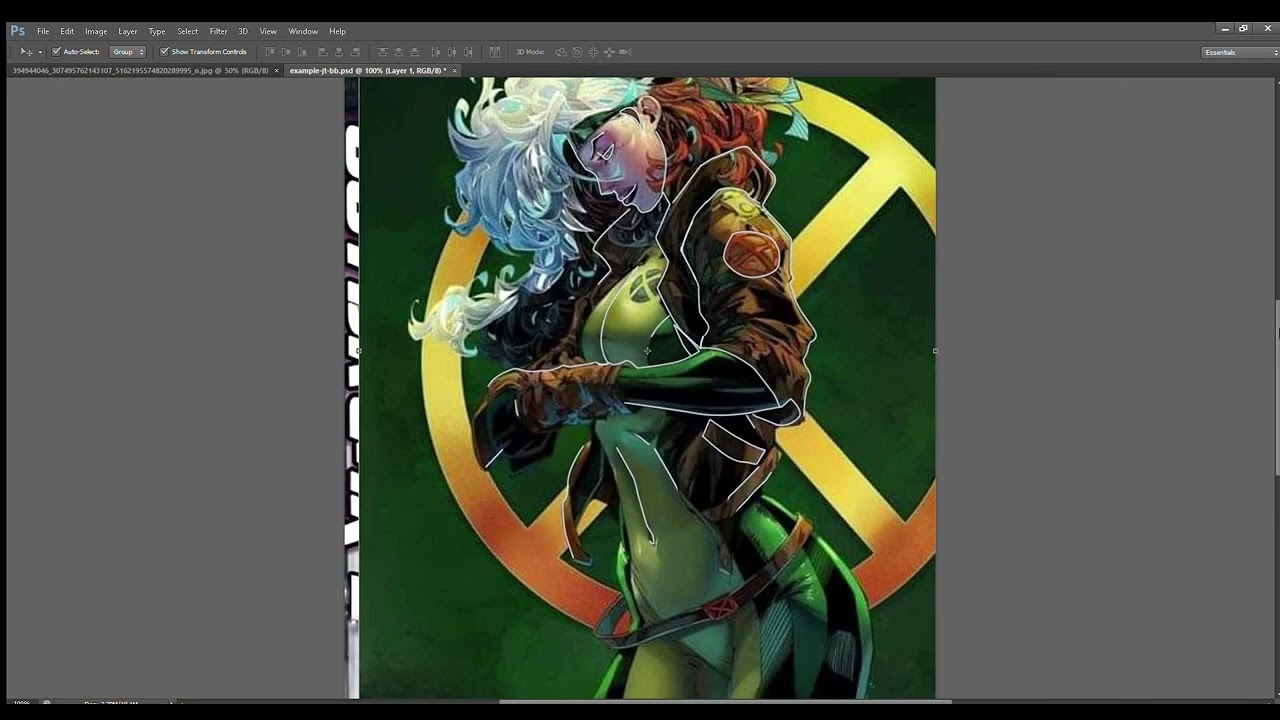Expand the tool preset picker arrow

pos(40,52)
